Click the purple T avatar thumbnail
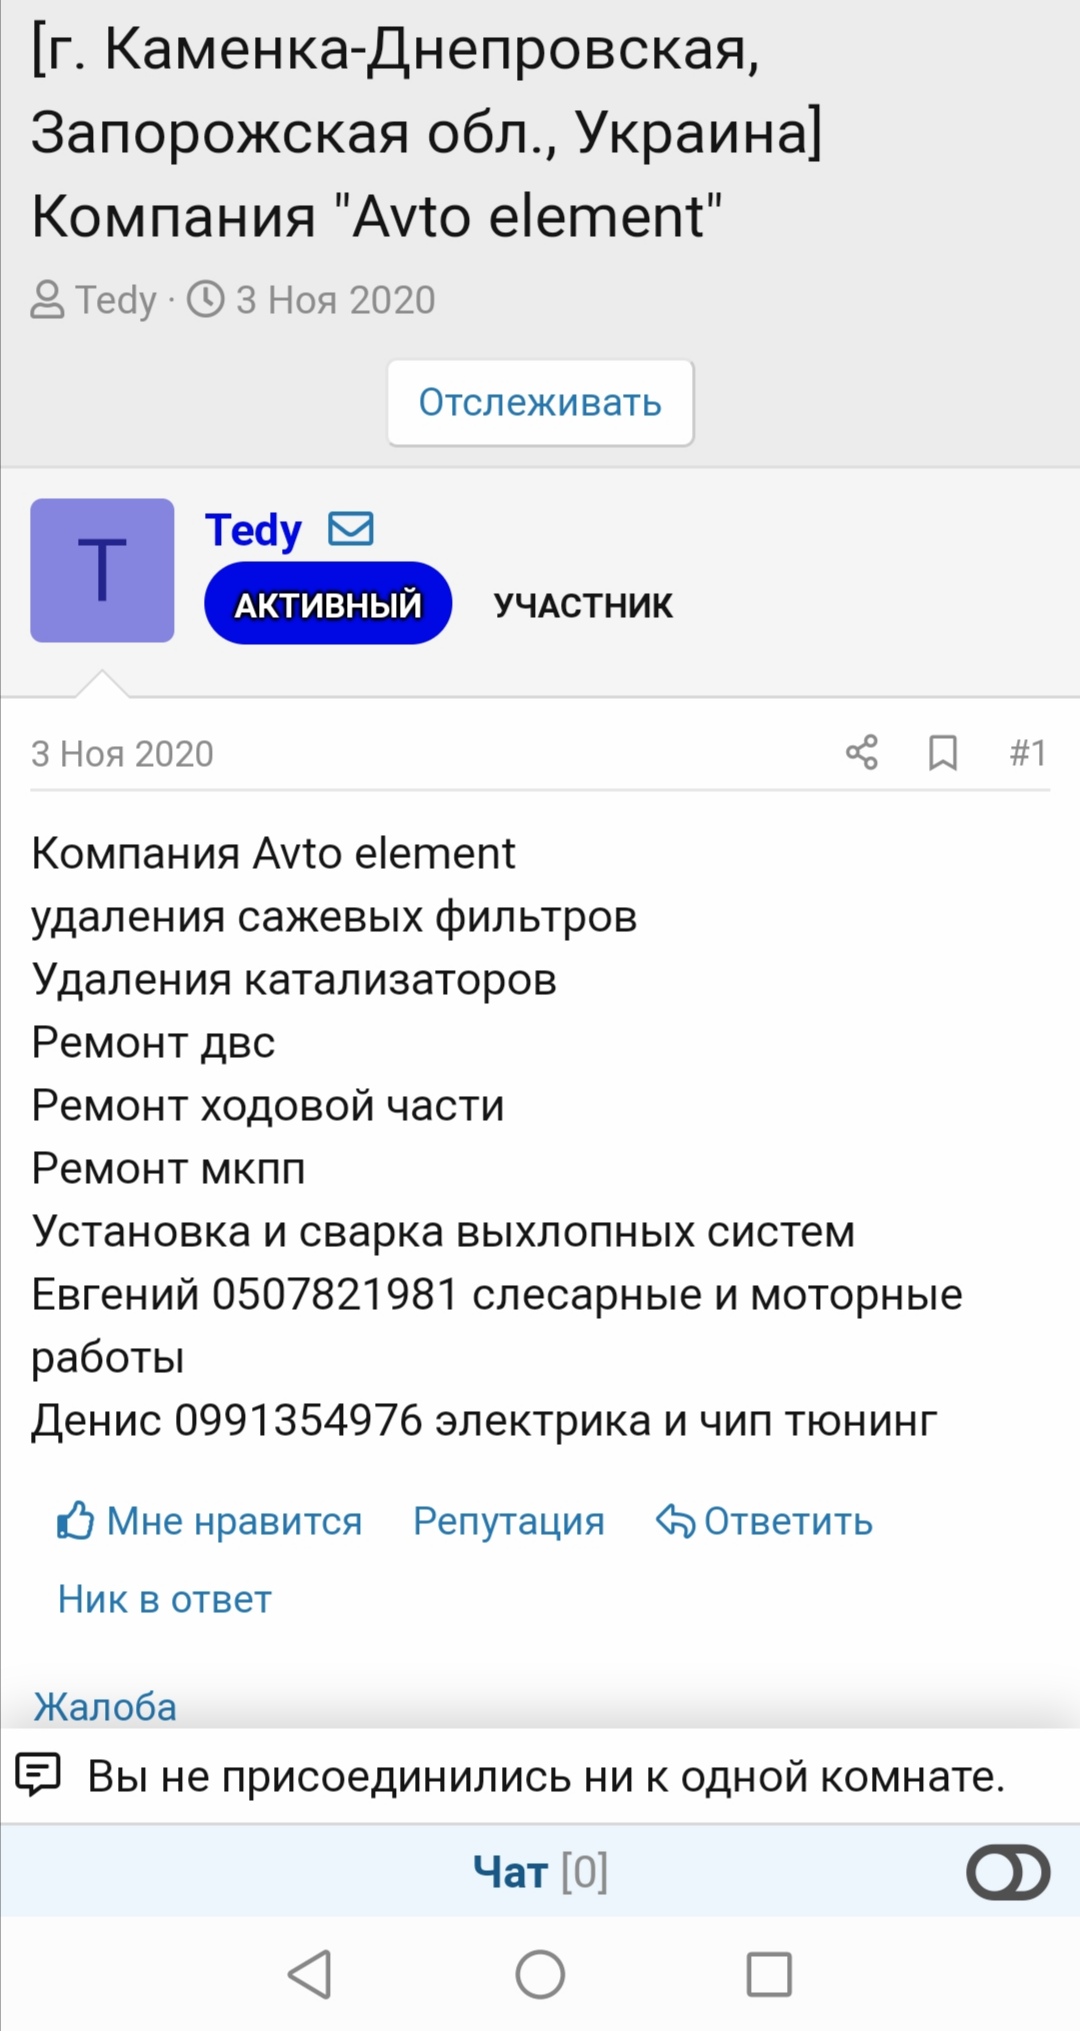Viewport: 1080px width, 2031px height. (102, 570)
